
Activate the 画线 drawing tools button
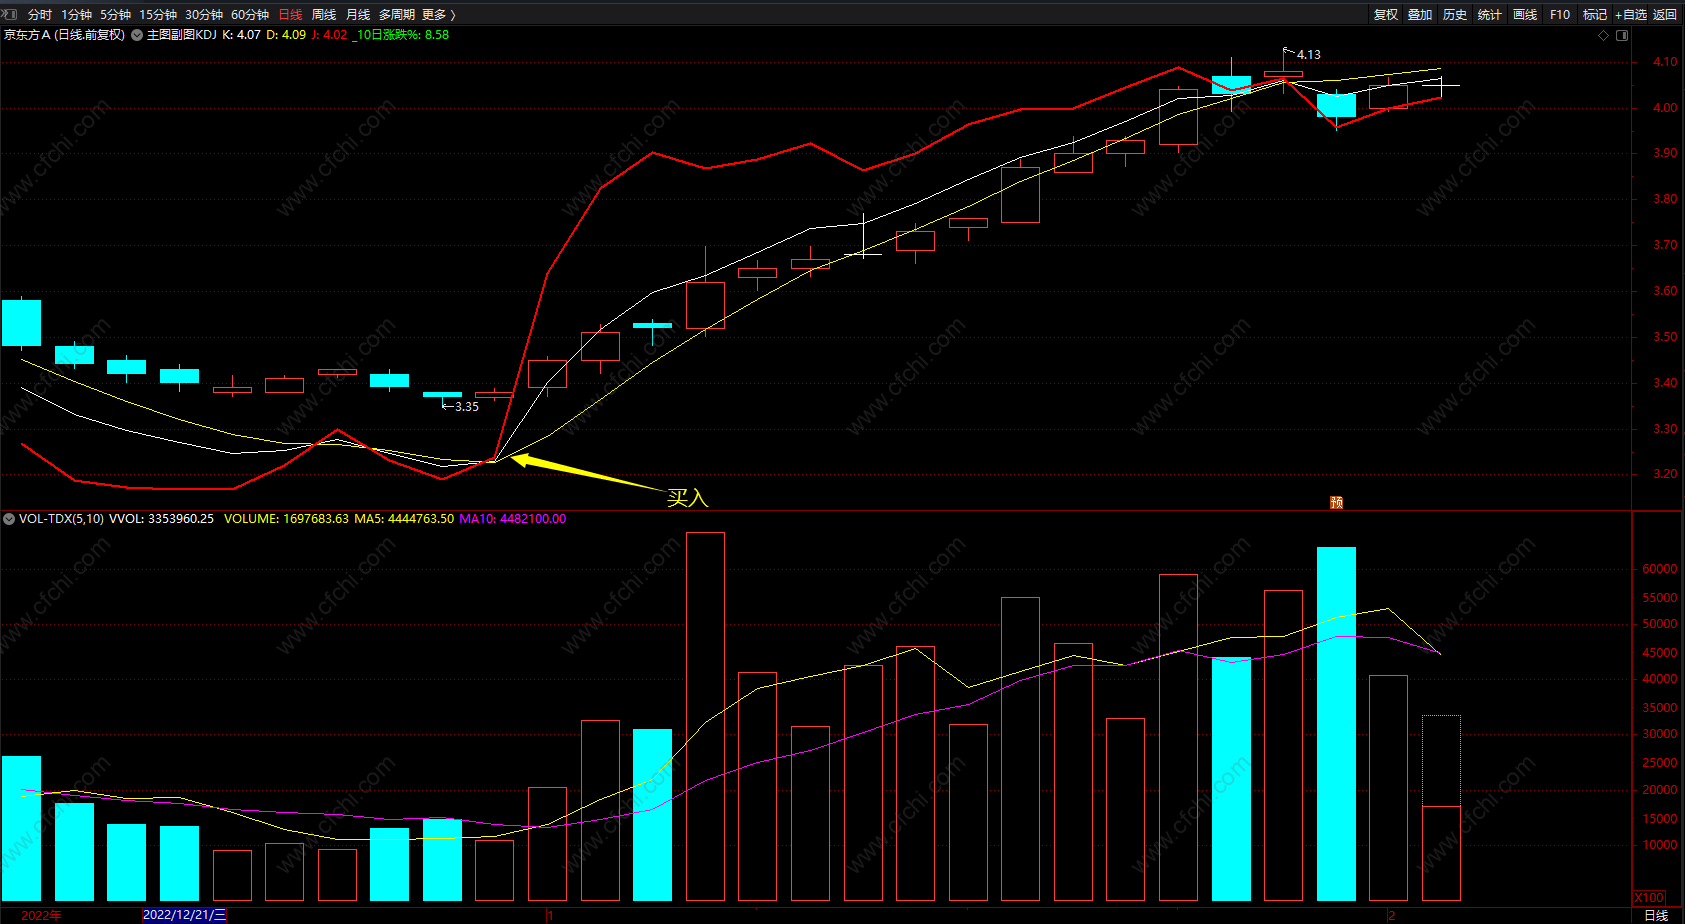pyautogui.click(x=1525, y=14)
